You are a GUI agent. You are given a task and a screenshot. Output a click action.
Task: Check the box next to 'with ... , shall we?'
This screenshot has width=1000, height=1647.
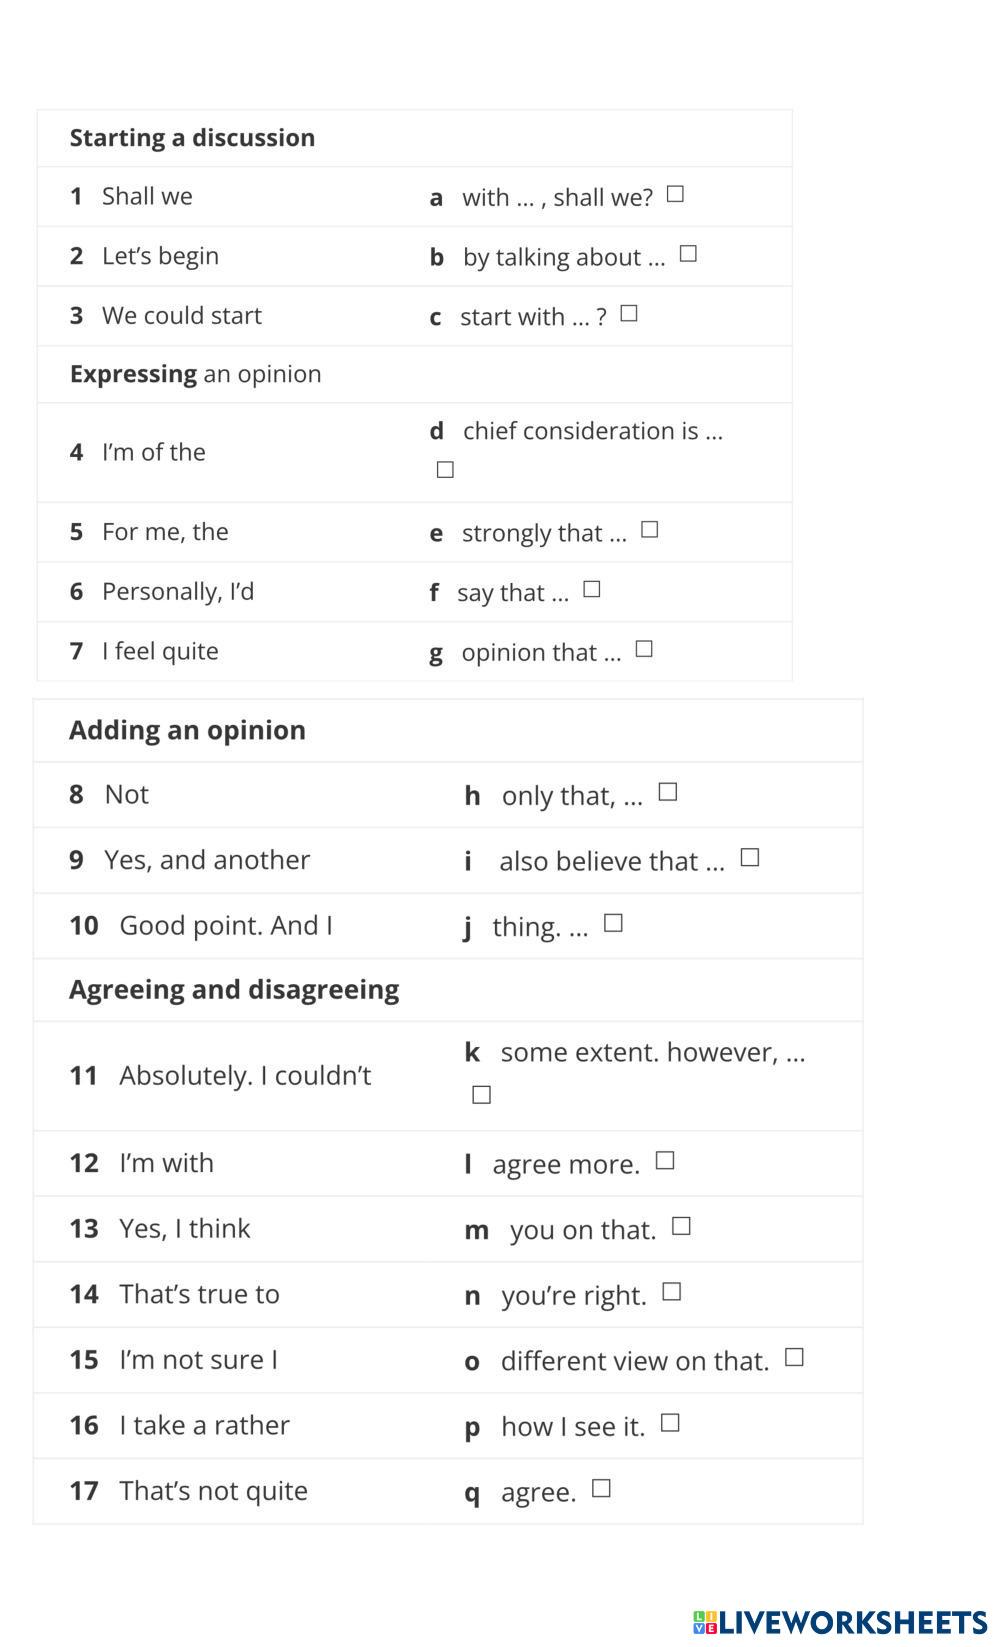coord(676,194)
